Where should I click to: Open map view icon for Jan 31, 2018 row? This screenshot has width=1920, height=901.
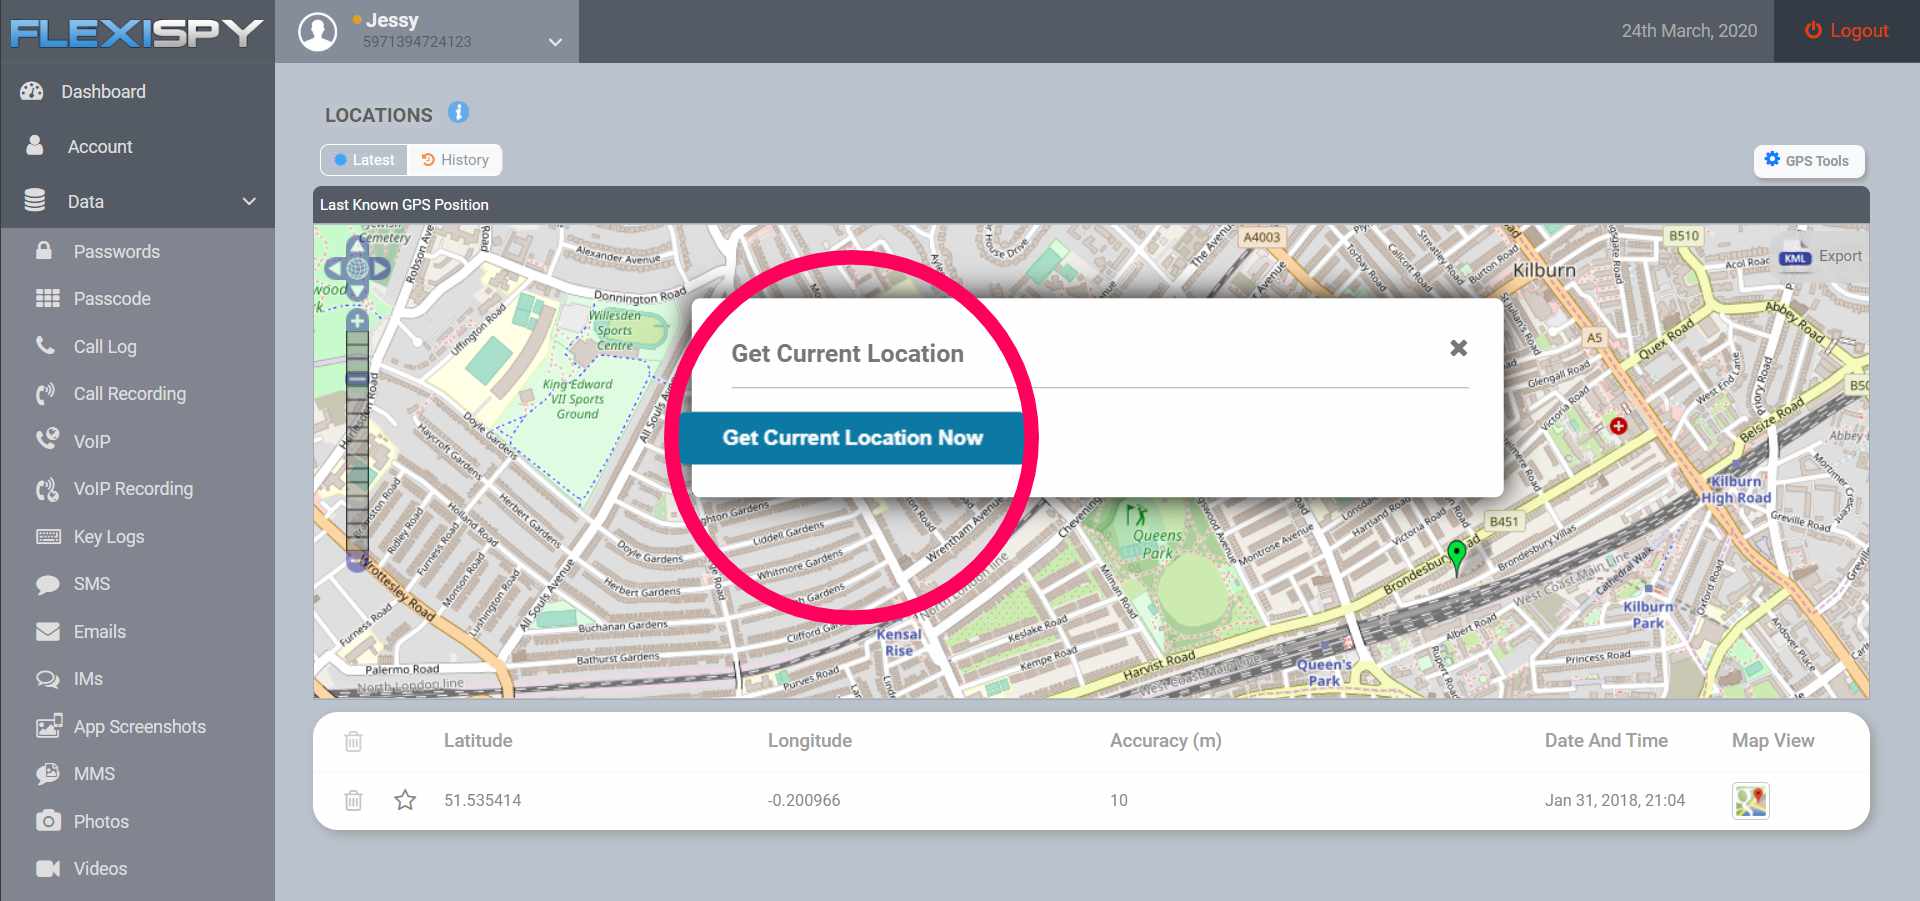pos(1750,800)
